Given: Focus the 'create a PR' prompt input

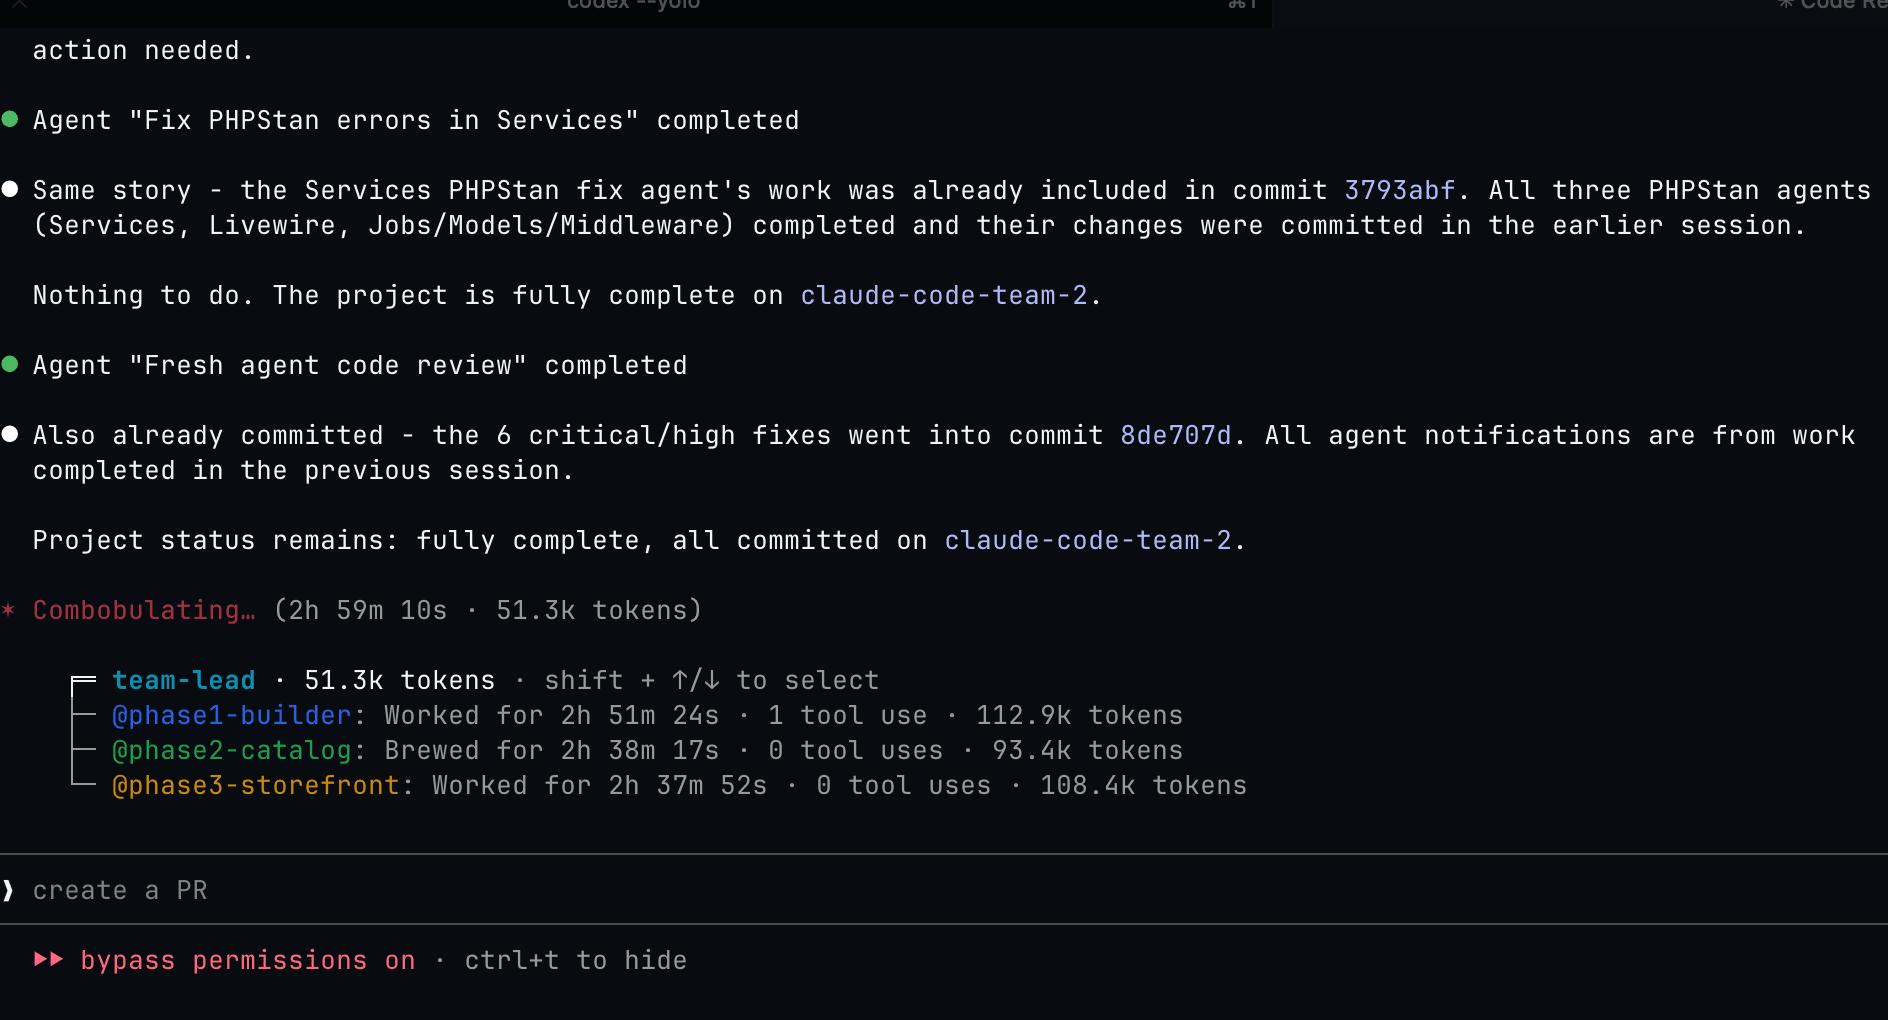Looking at the screenshot, I should (x=600, y=890).
